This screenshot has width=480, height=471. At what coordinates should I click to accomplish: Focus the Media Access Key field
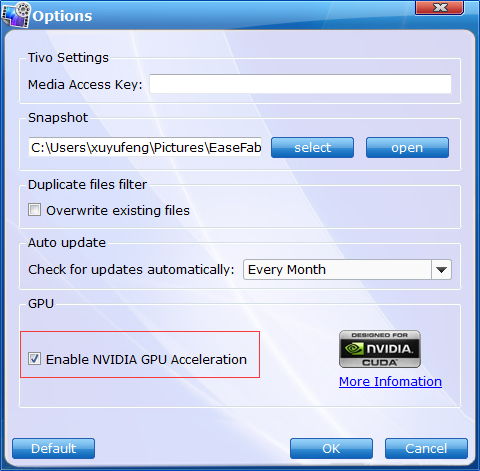pyautogui.click(x=300, y=84)
